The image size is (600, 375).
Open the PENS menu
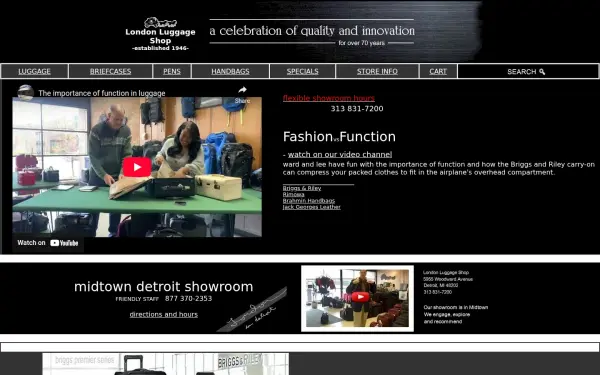[172, 71]
